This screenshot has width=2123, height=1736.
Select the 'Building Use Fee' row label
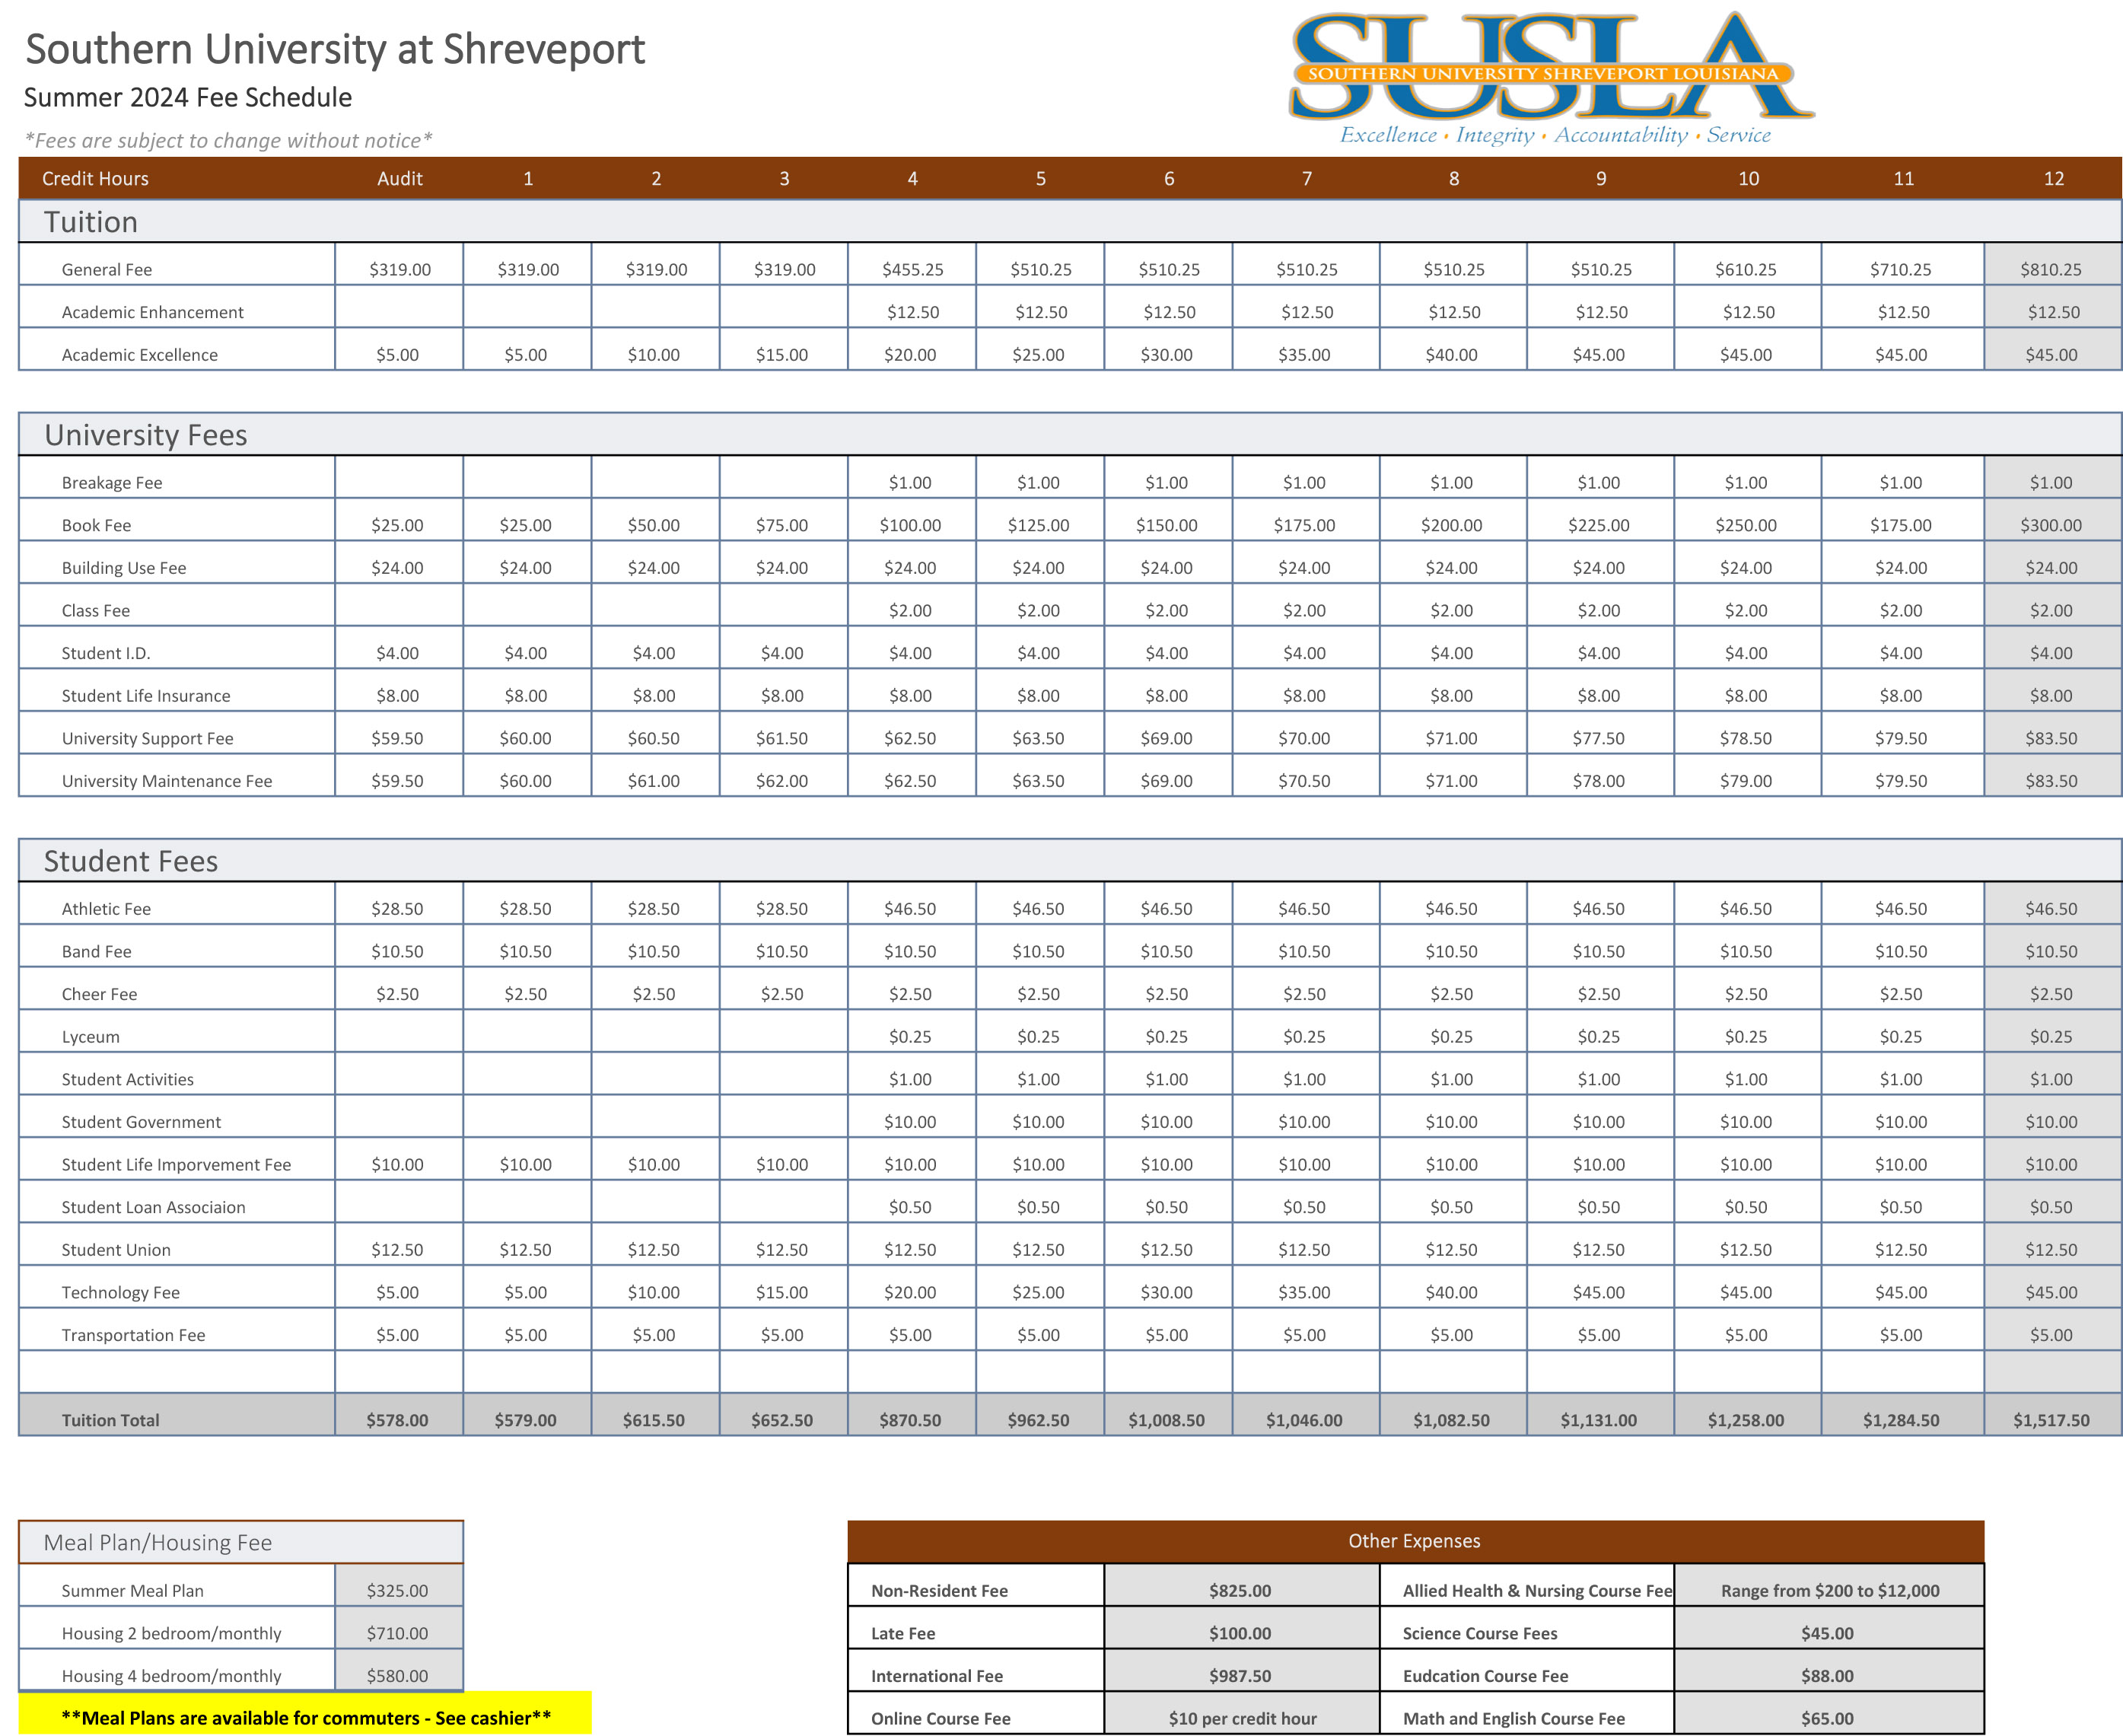pos(124,568)
